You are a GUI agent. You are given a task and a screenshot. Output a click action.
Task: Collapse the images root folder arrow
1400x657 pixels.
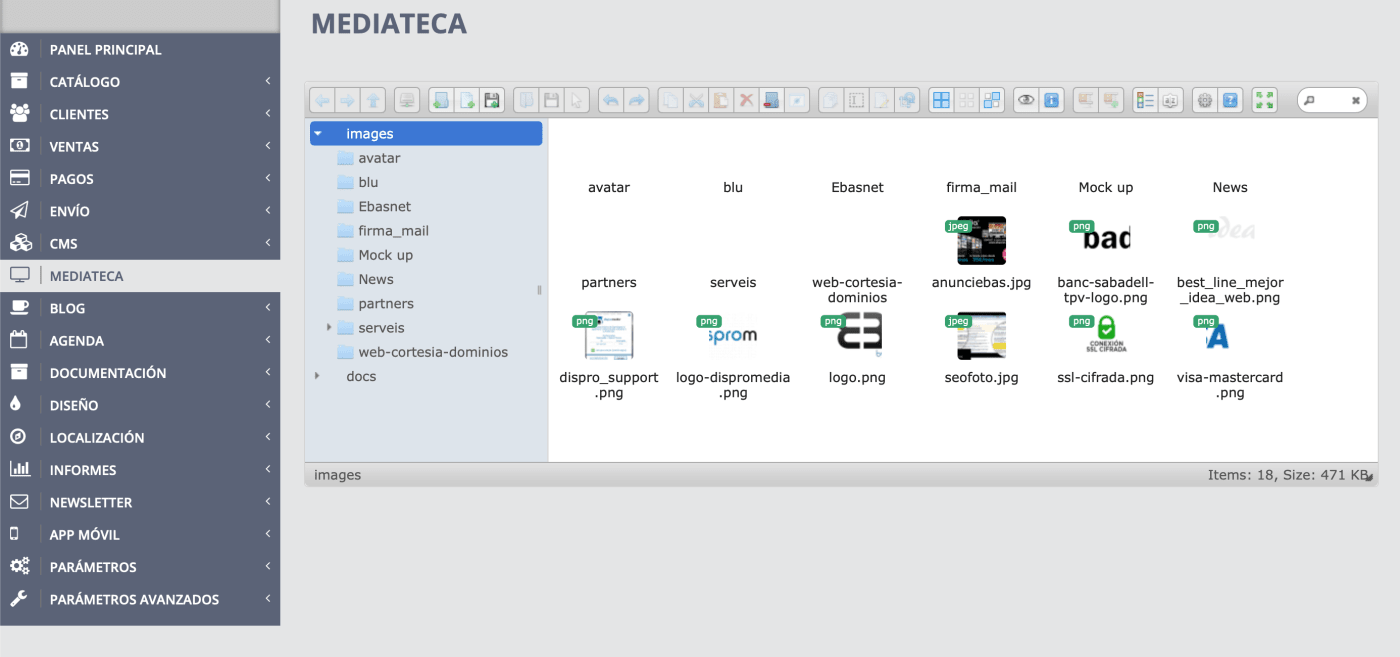(x=317, y=133)
